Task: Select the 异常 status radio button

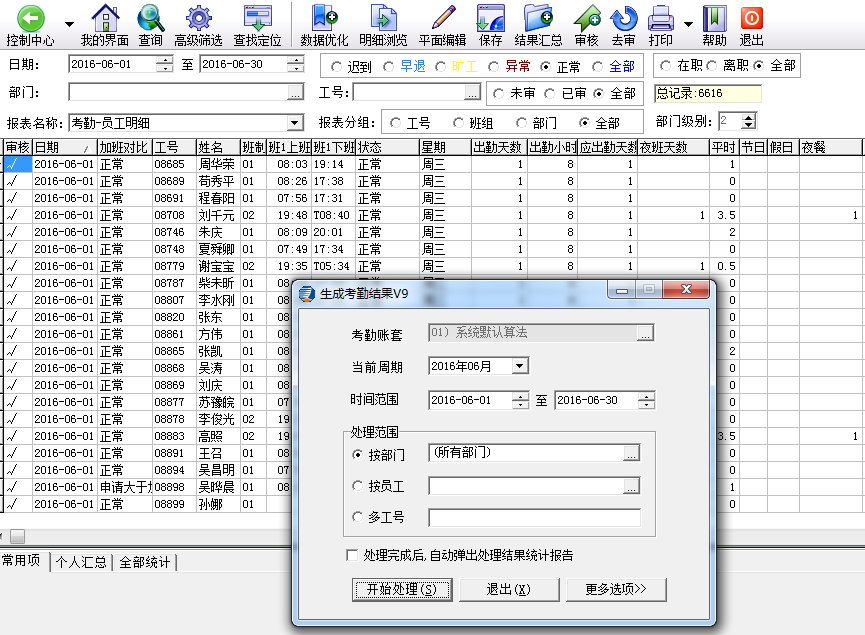Action: [x=494, y=67]
